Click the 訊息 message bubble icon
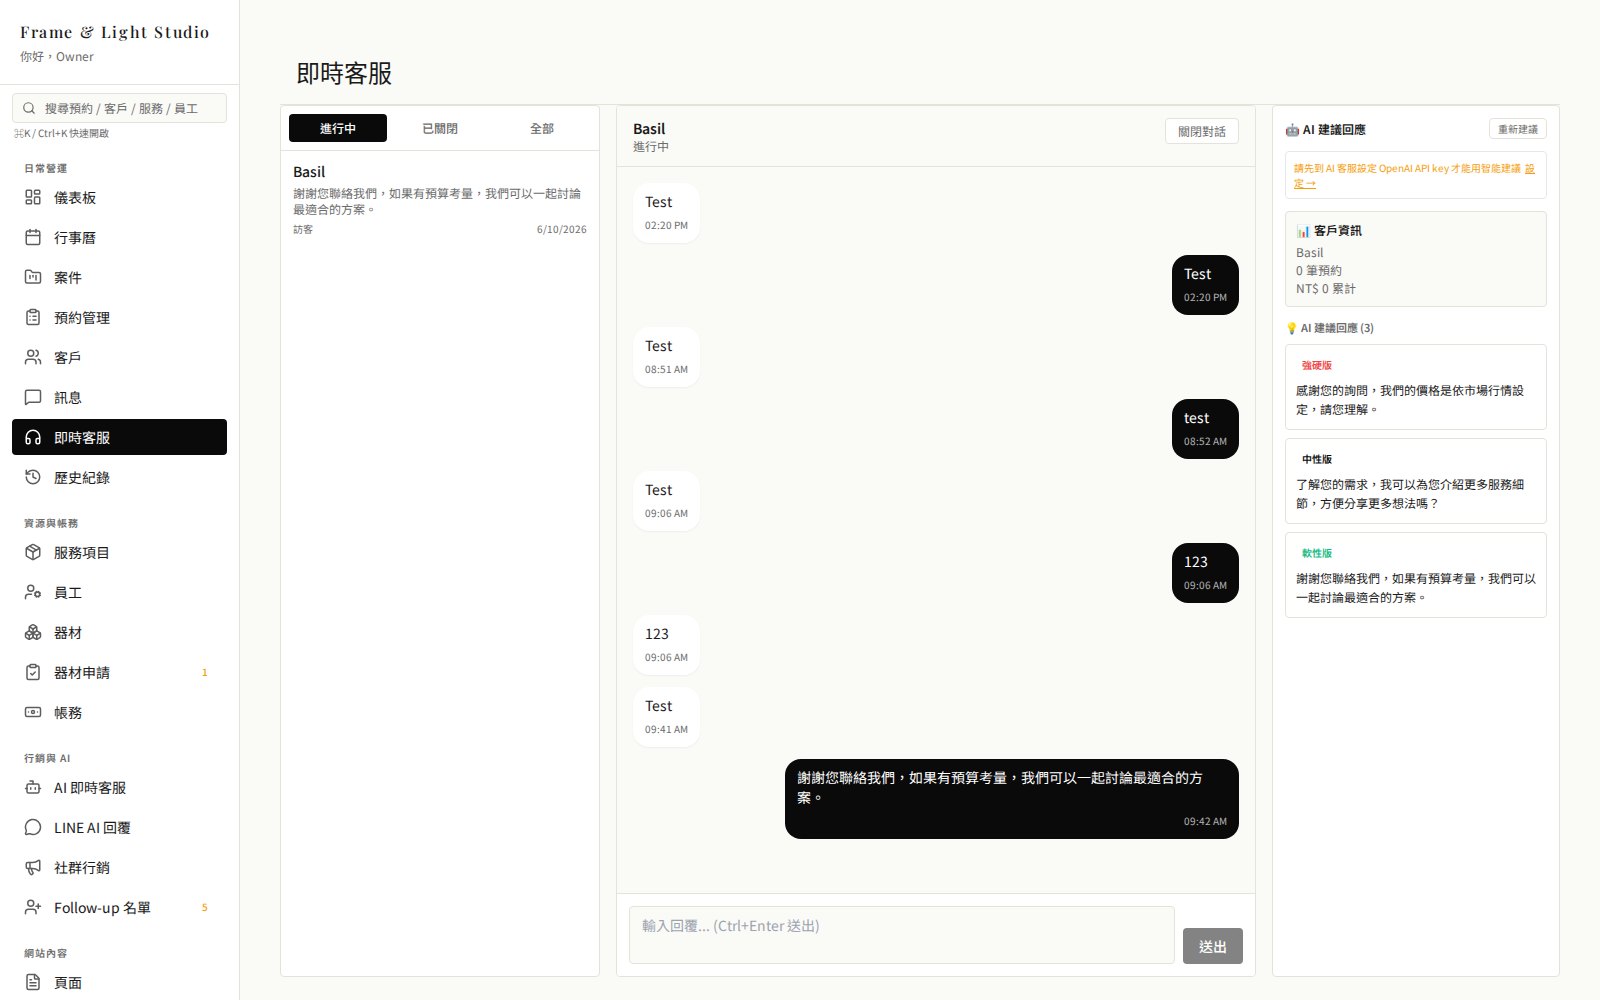Screen dimensions: 1600x1000 point(33,397)
